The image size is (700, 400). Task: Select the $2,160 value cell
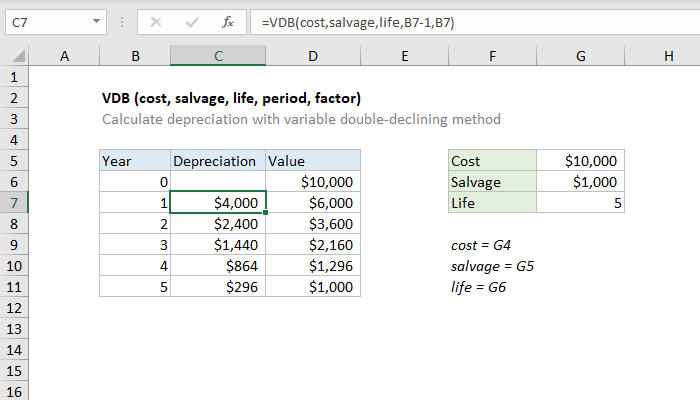coord(313,245)
